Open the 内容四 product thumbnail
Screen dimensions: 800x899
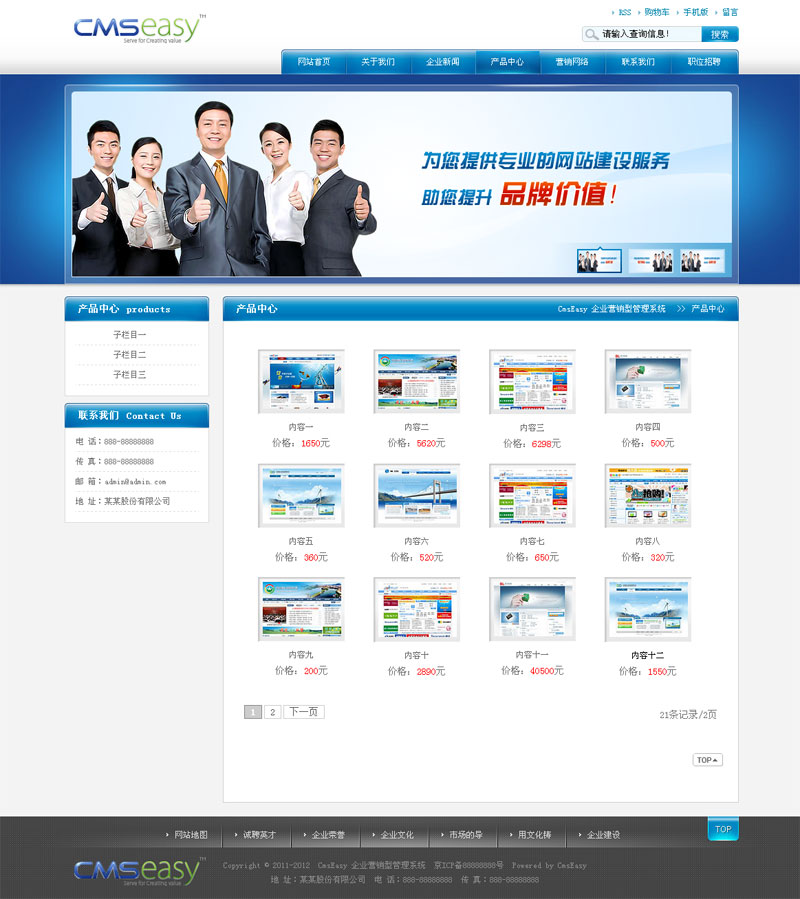648,381
